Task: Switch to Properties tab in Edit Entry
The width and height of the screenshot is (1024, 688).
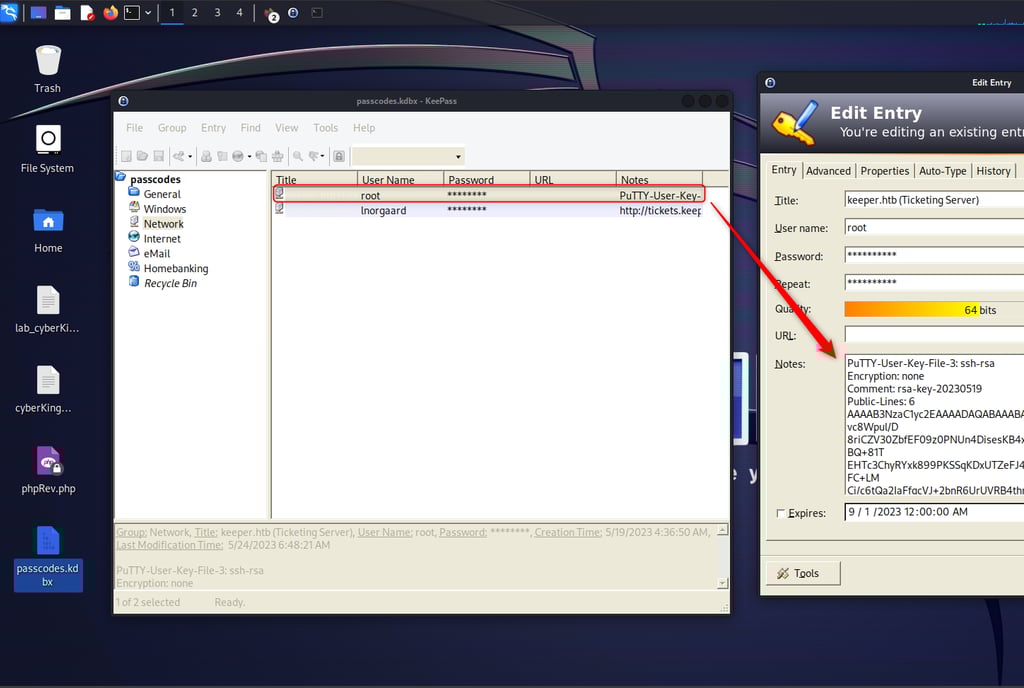Action: pyautogui.click(x=884, y=171)
